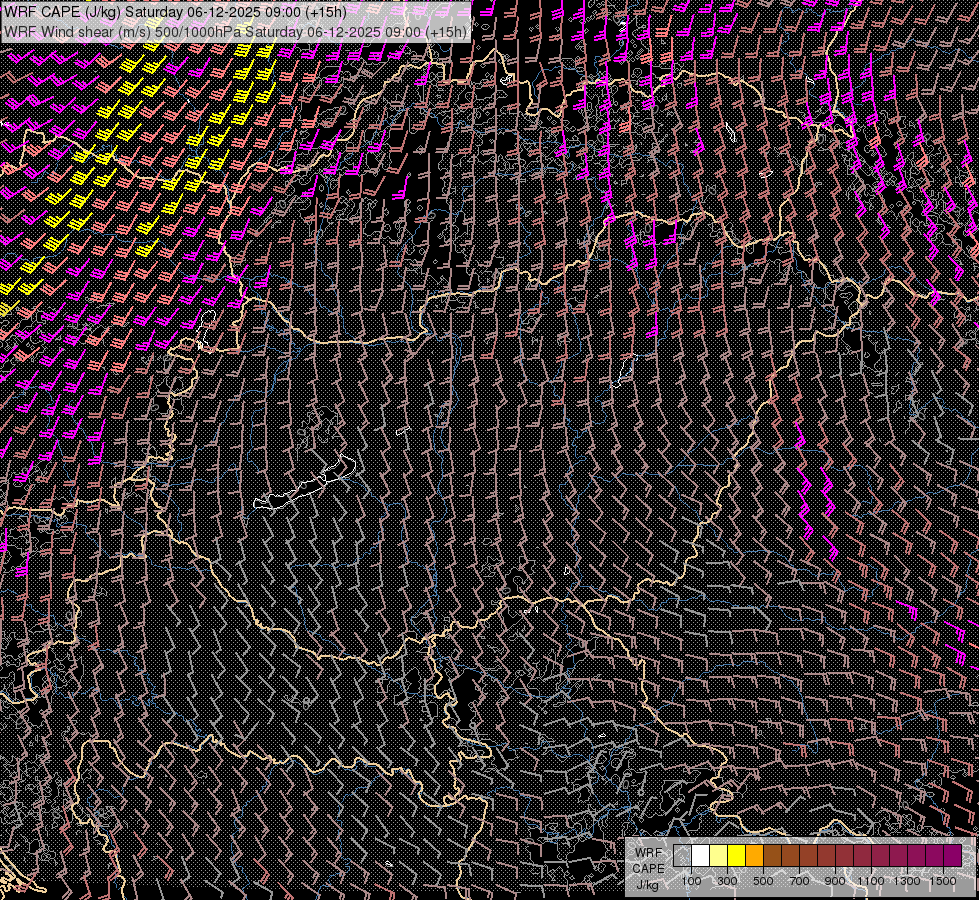This screenshot has height=900, width=979.
Task: Click the 1100 tick label on the legend
Action: tap(871, 881)
